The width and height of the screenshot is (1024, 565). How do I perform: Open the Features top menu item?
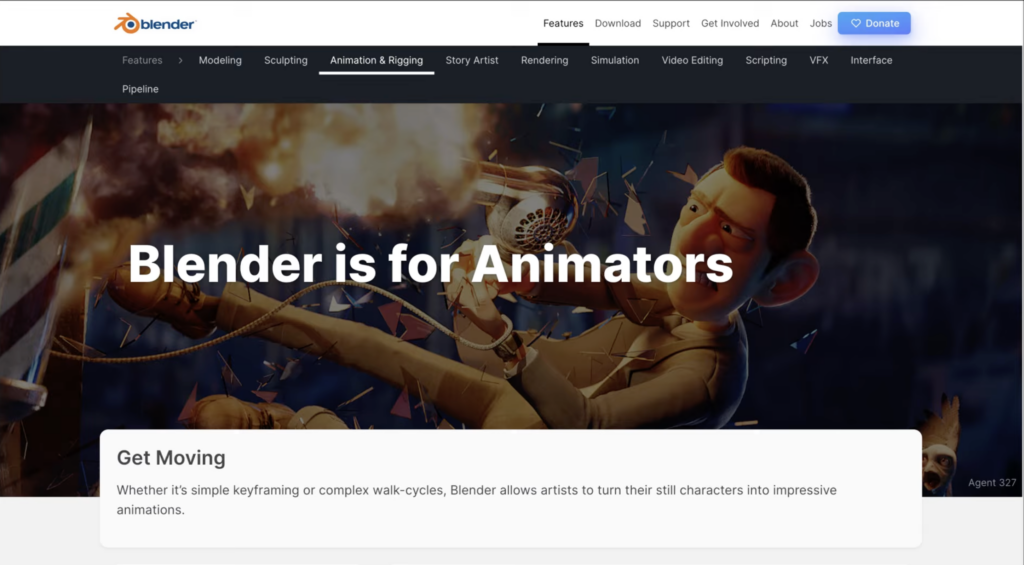[x=563, y=23]
